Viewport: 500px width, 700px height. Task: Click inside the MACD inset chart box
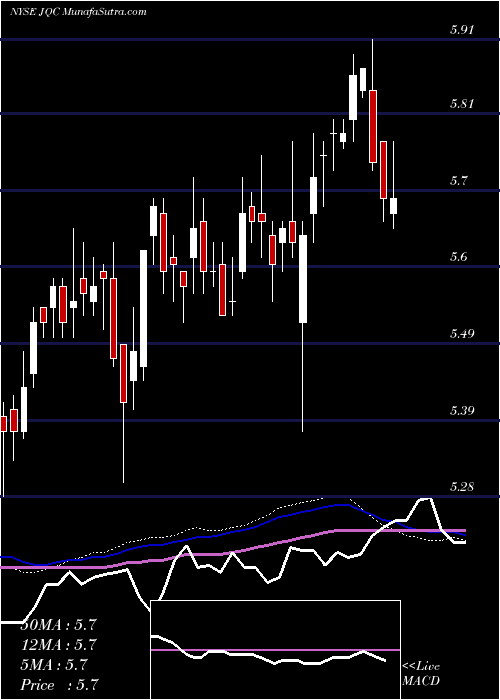tap(275, 650)
